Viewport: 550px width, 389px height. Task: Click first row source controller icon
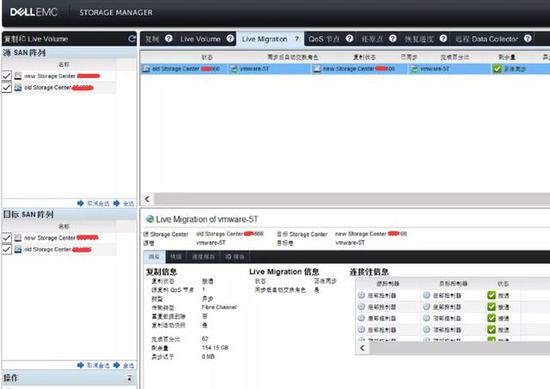[361, 295]
